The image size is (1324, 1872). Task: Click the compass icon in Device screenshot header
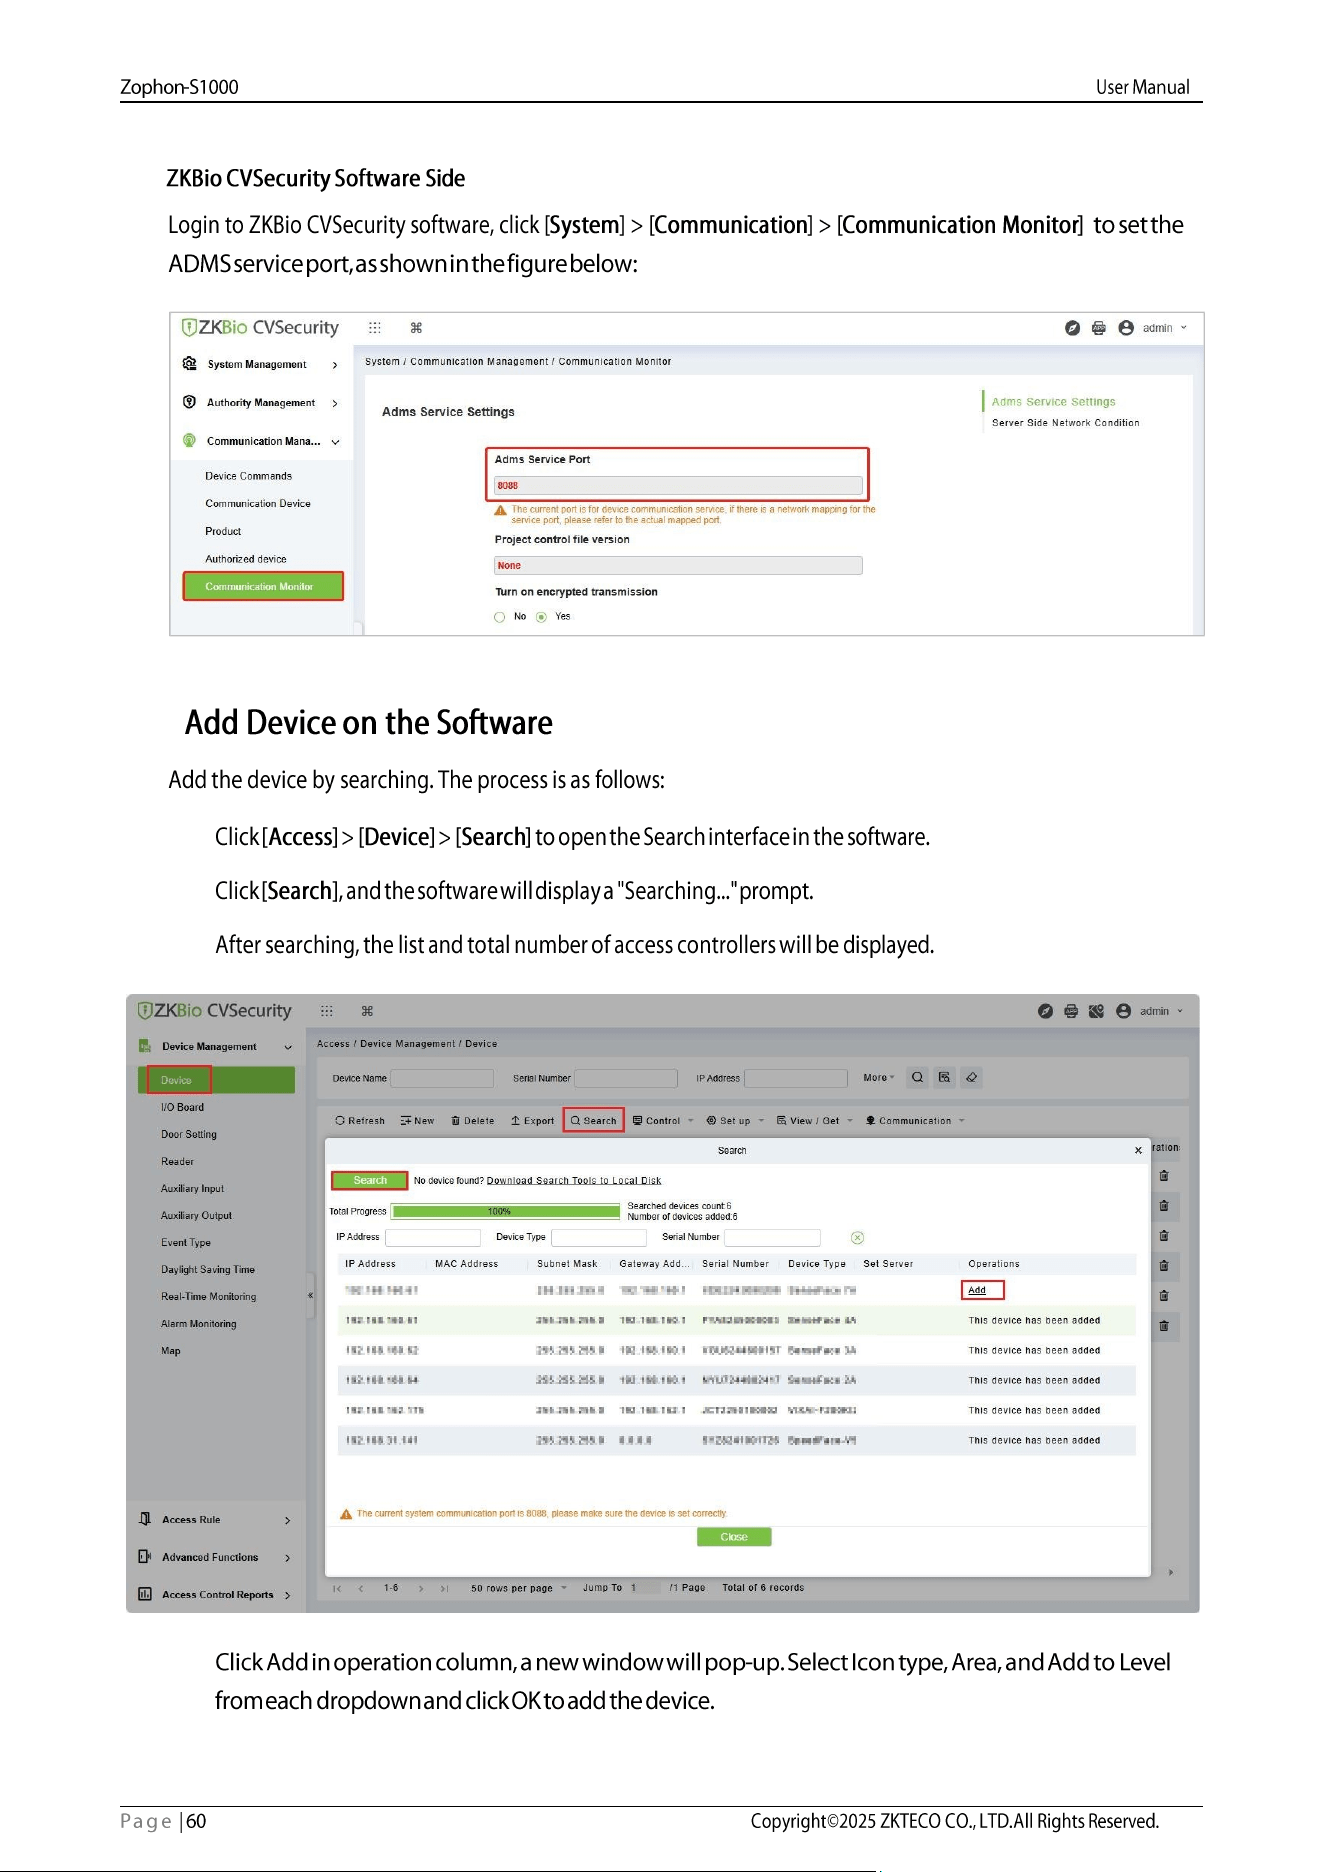pyautogui.click(x=1045, y=1011)
